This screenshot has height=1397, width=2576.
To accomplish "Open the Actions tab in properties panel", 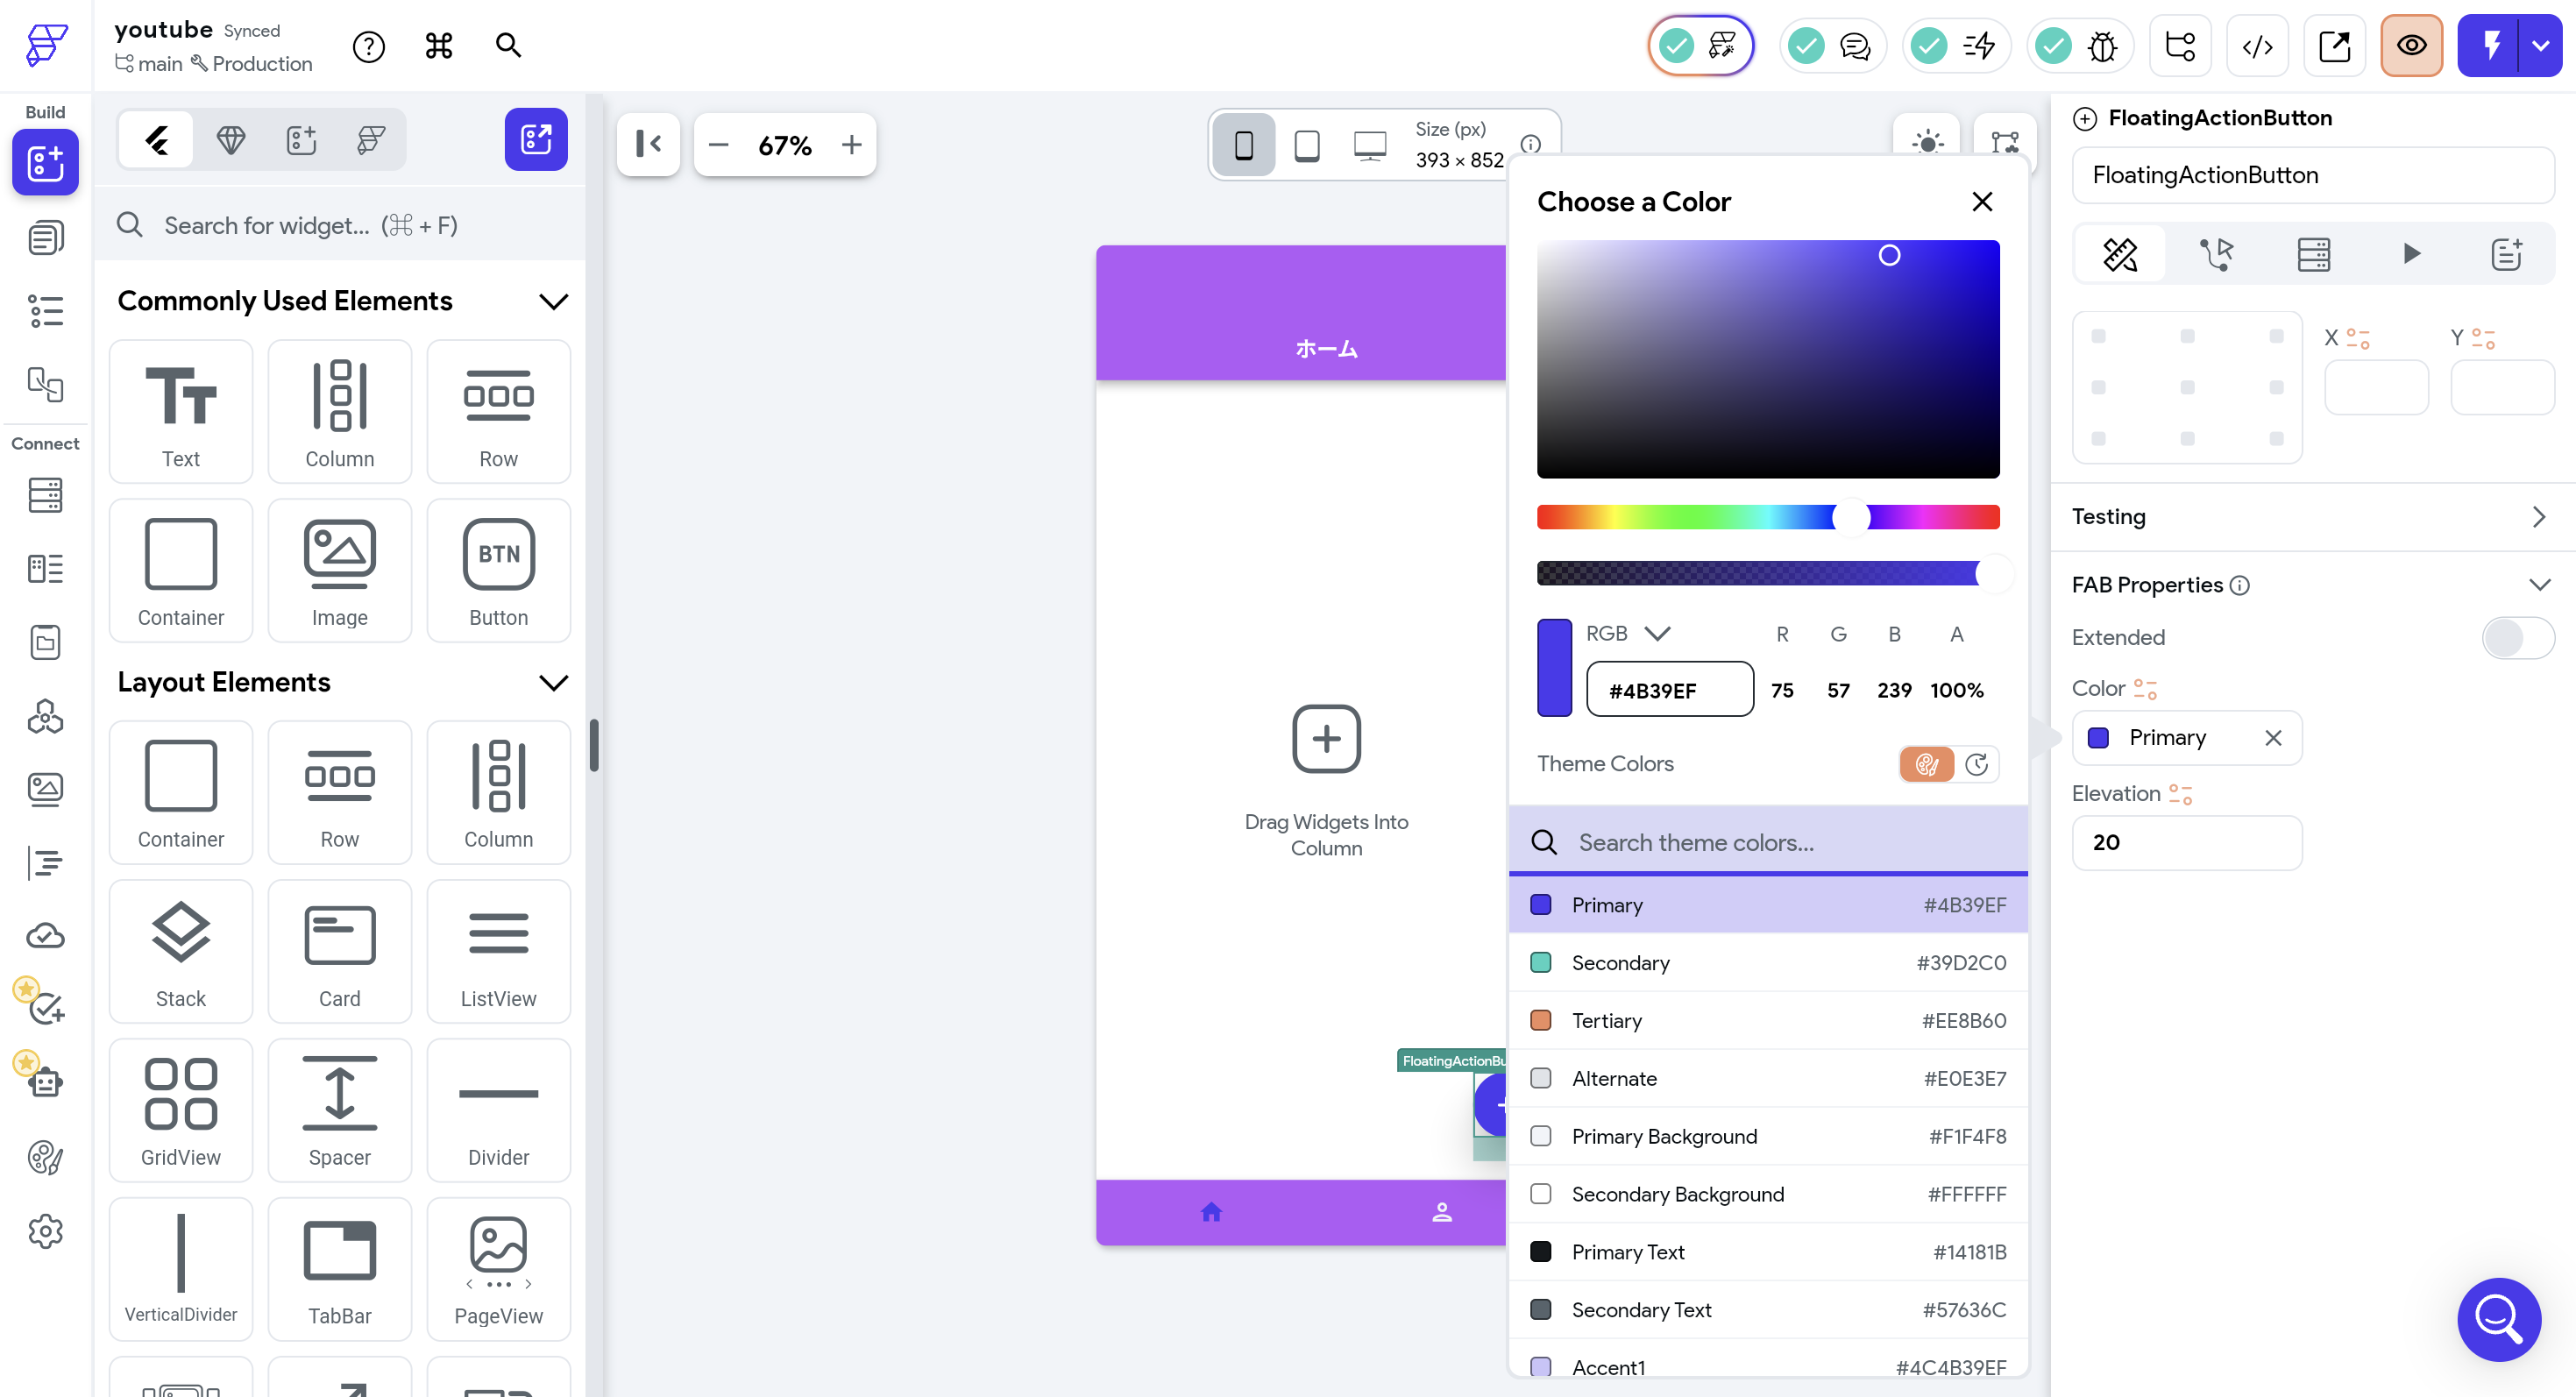I will point(2216,254).
